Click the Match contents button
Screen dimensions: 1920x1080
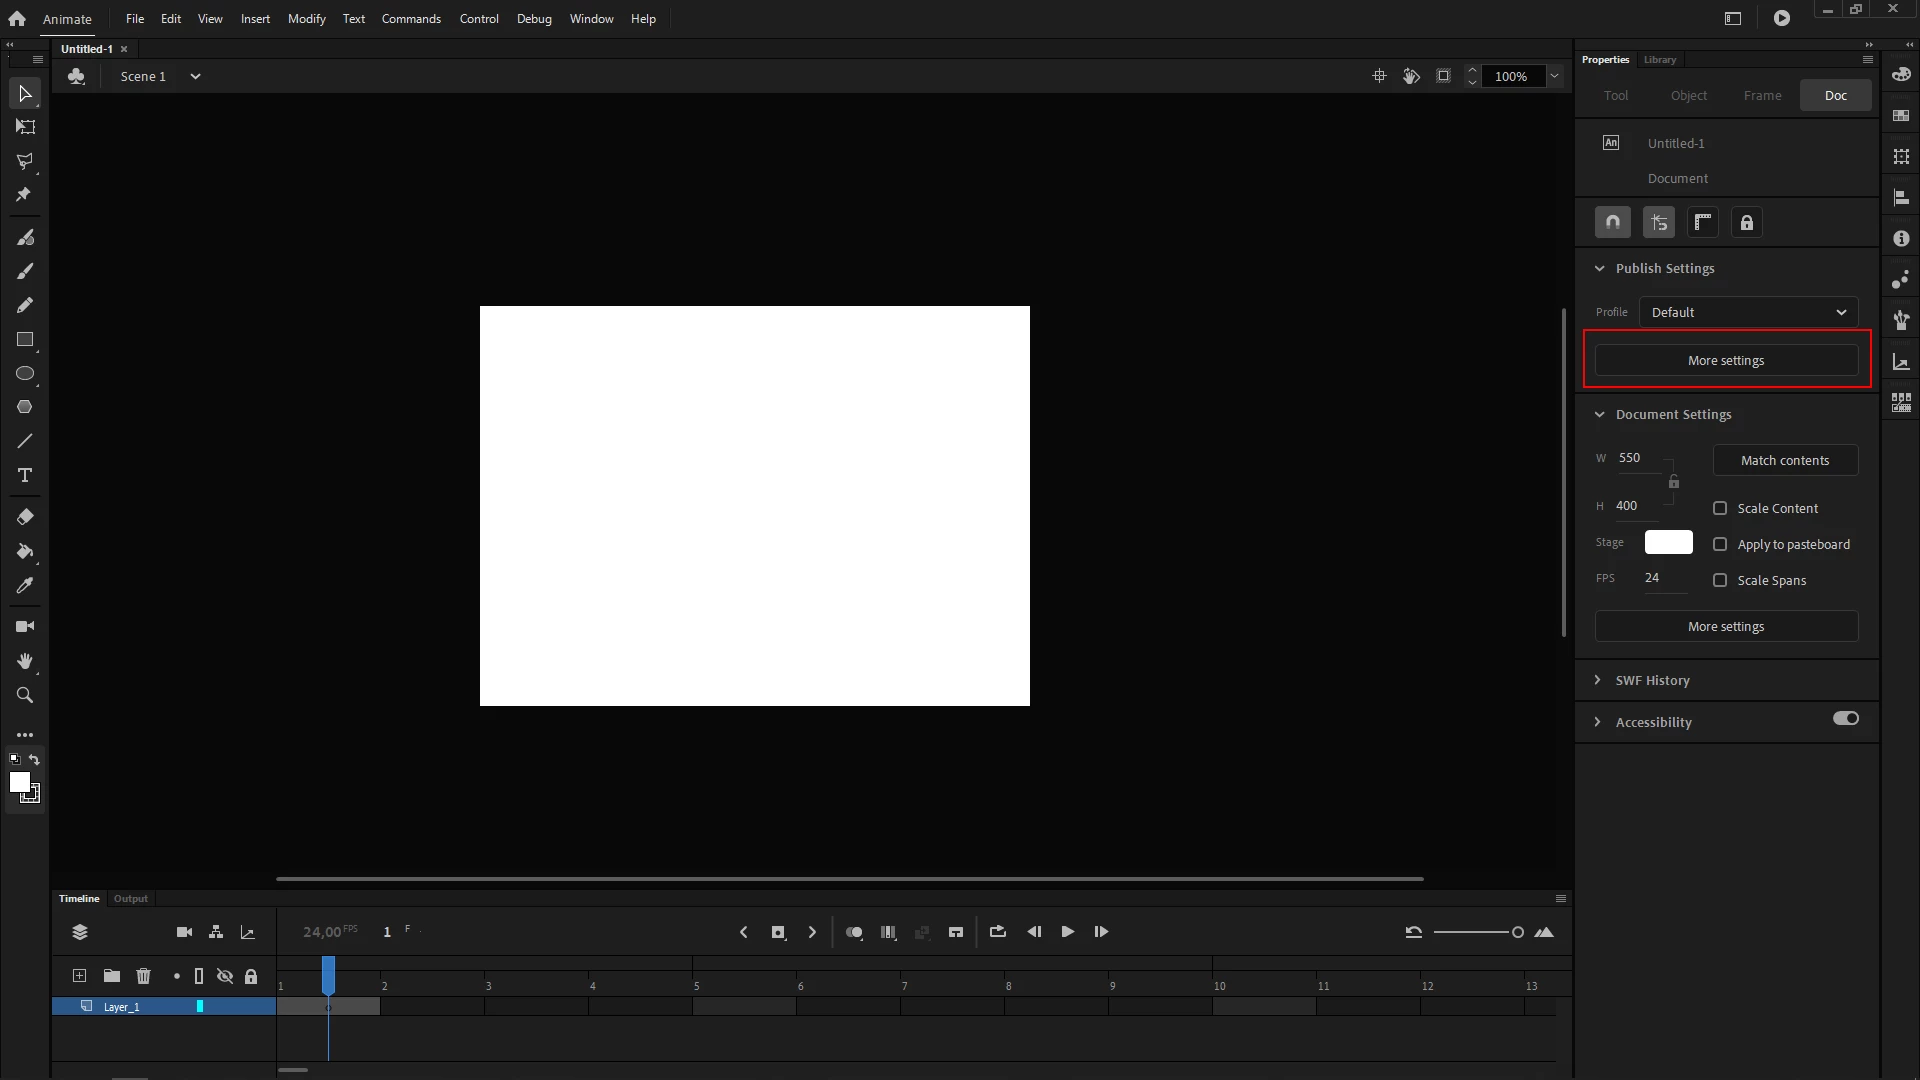(x=1785, y=460)
